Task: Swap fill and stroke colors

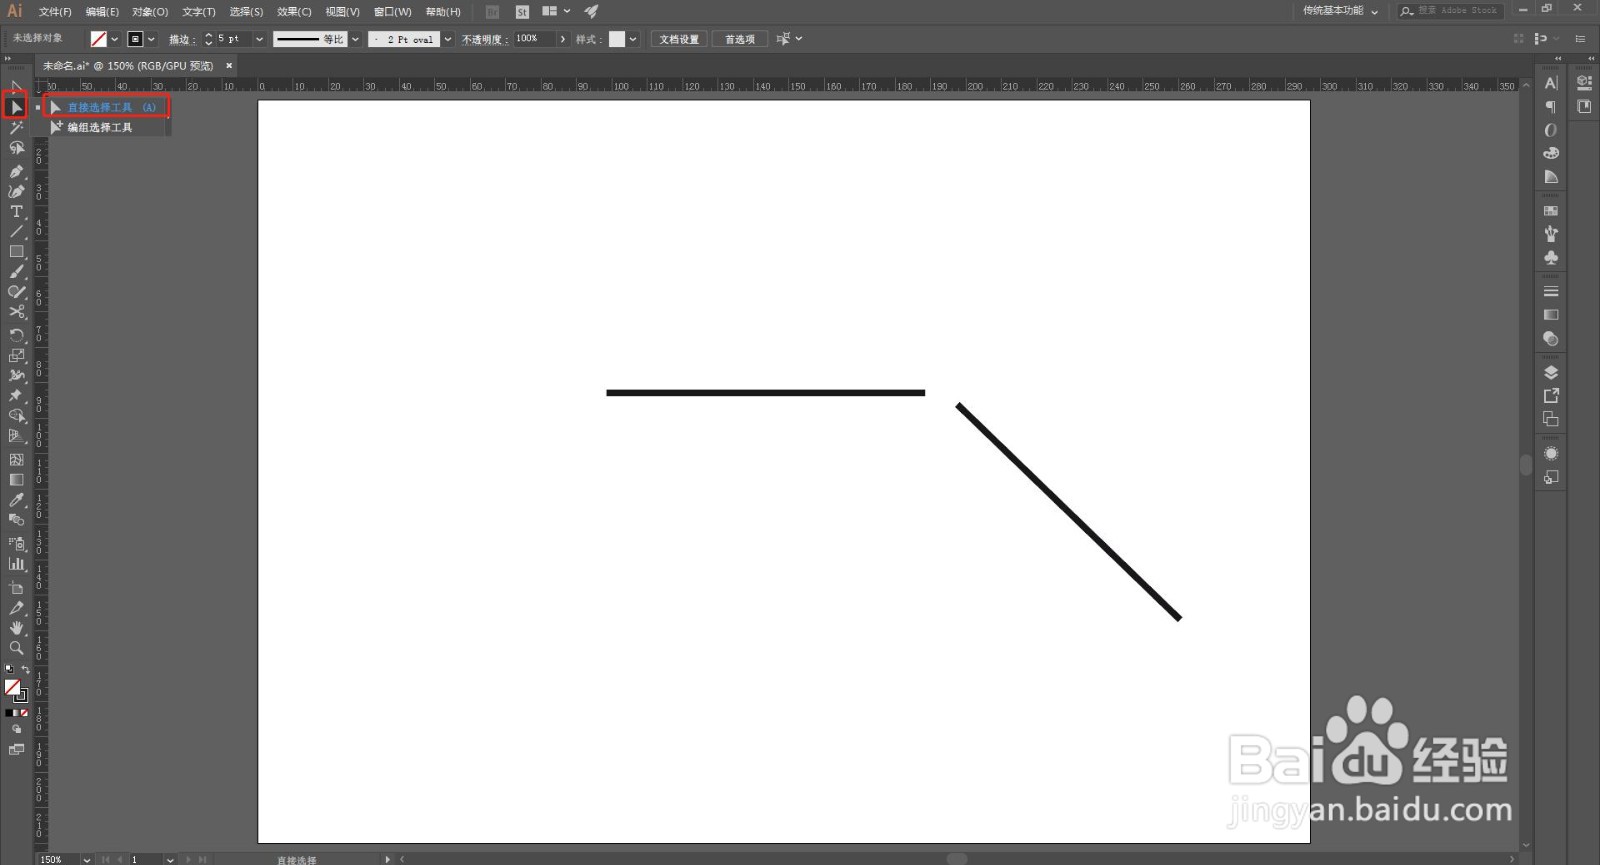Action: pyautogui.click(x=25, y=669)
